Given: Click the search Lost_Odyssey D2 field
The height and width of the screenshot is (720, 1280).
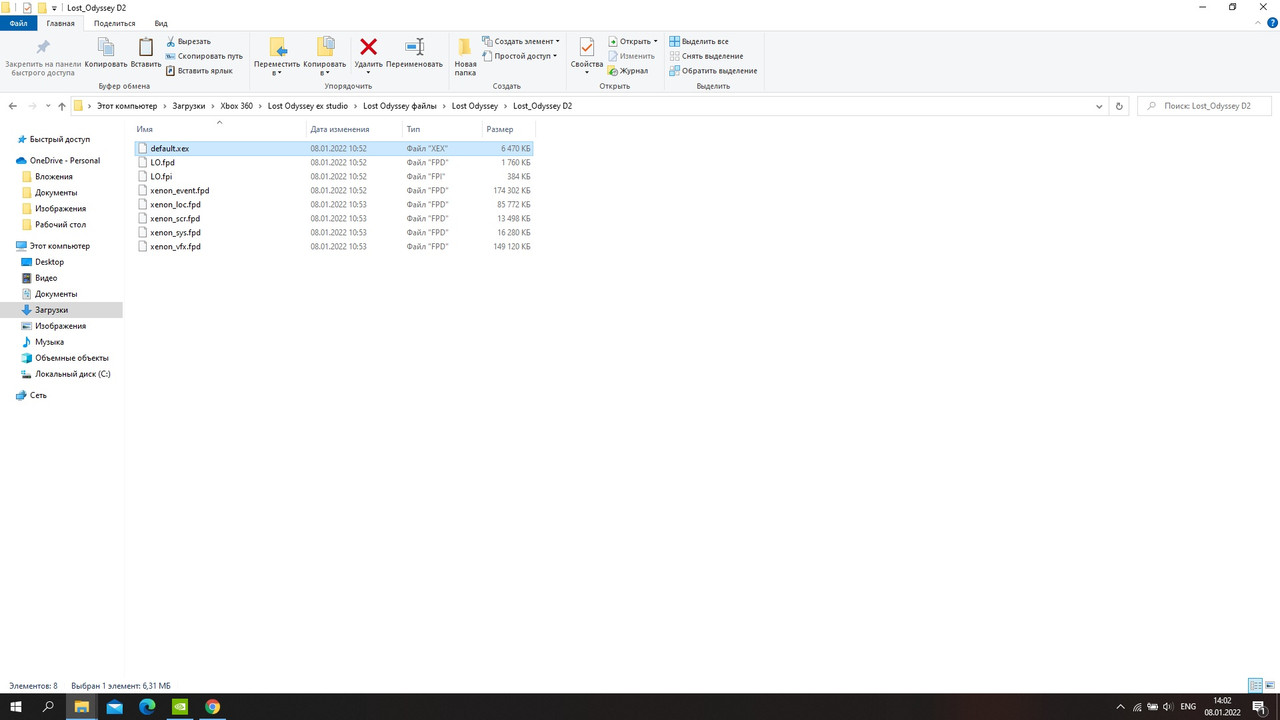Looking at the screenshot, I should [x=1204, y=106].
